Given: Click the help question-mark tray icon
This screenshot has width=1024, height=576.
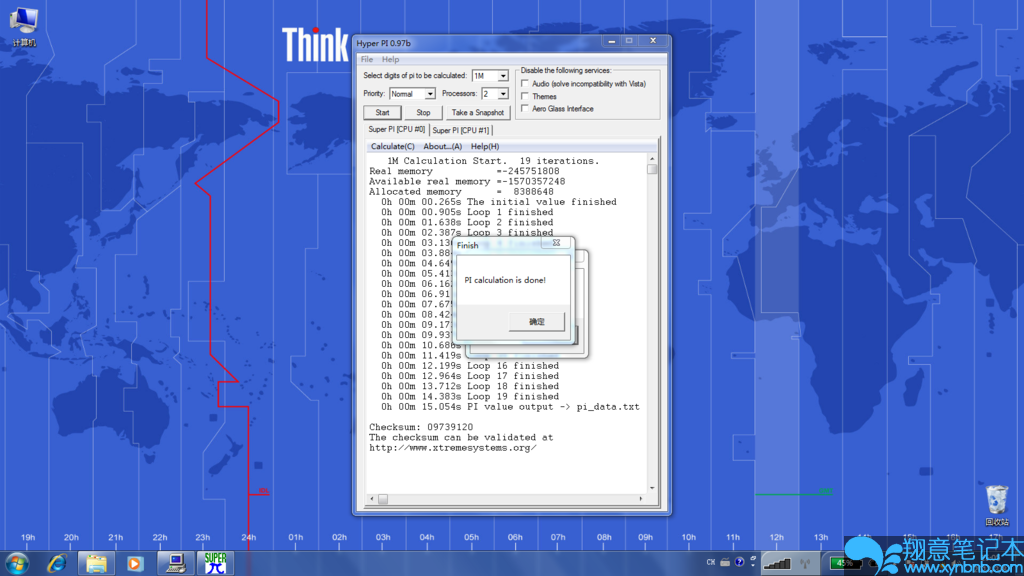Looking at the screenshot, I should [x=739, y=562].
